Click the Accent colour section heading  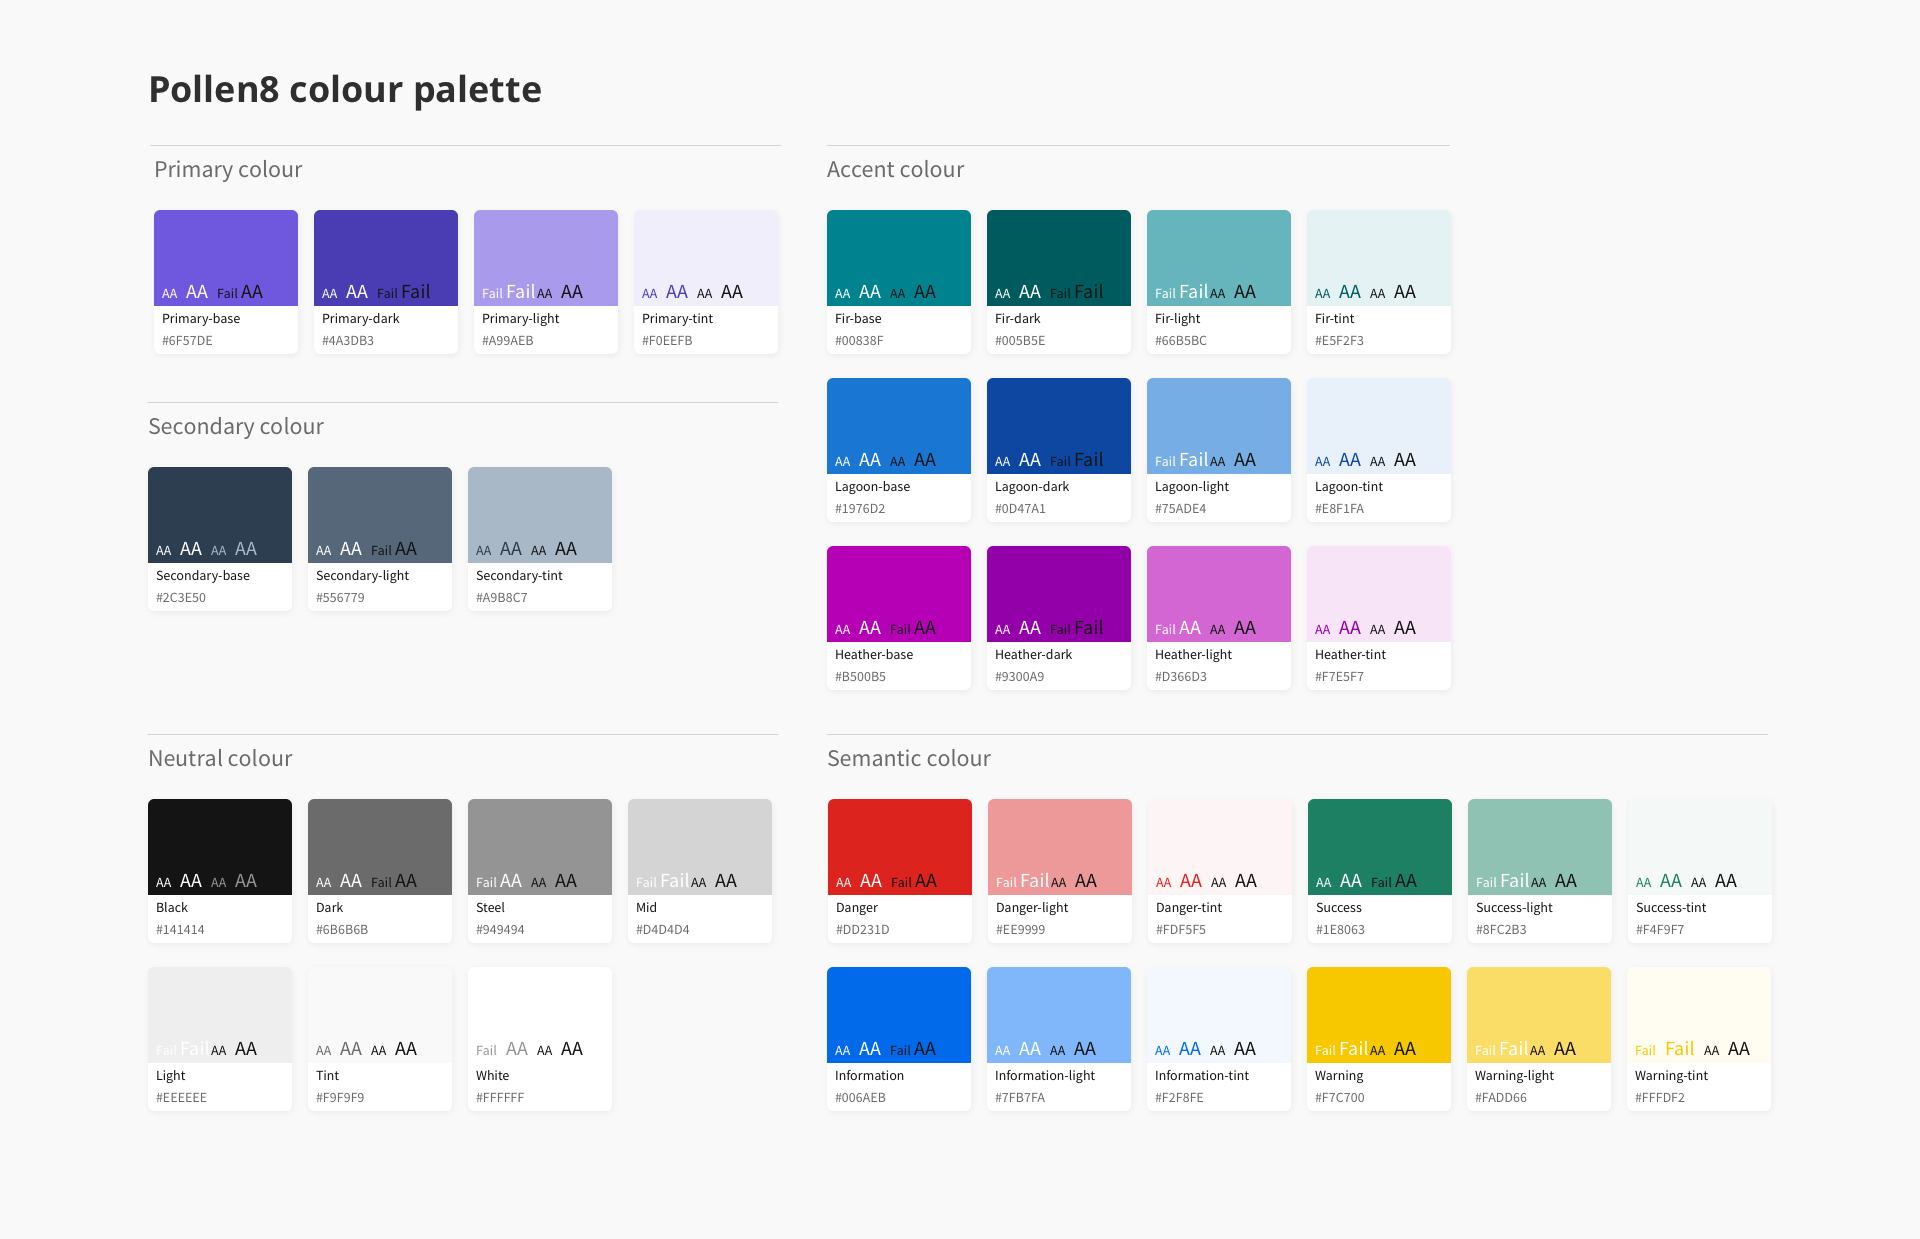(x=895, y=169)
